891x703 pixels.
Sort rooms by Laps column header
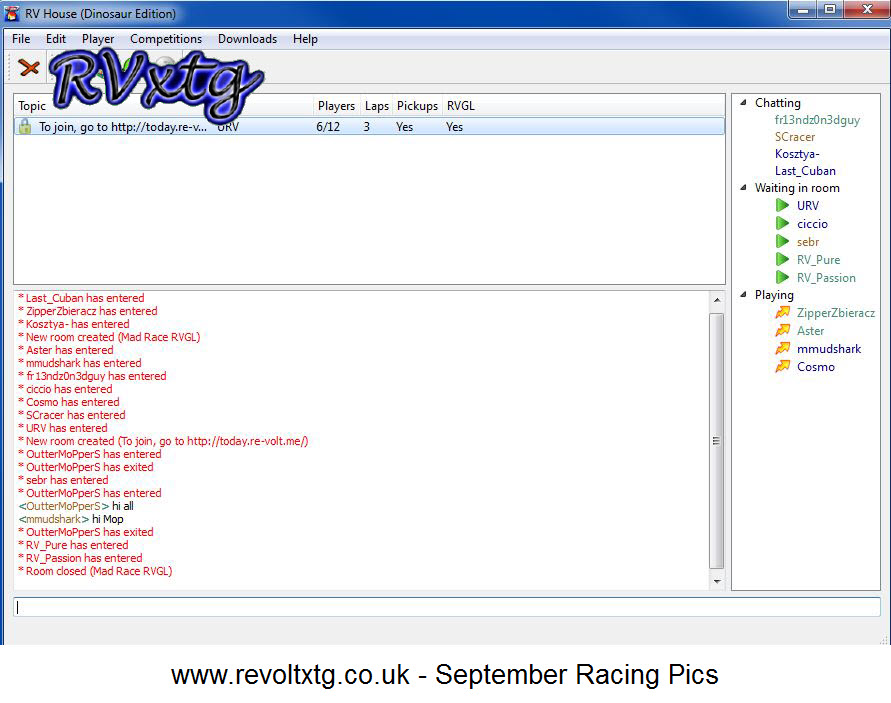click(377, 106)
